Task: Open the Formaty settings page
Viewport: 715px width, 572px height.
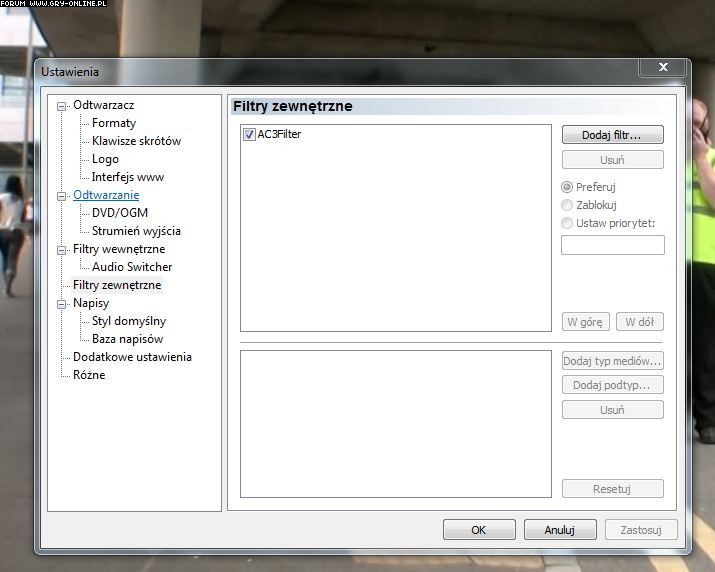Action: click(x=114, y=123)
